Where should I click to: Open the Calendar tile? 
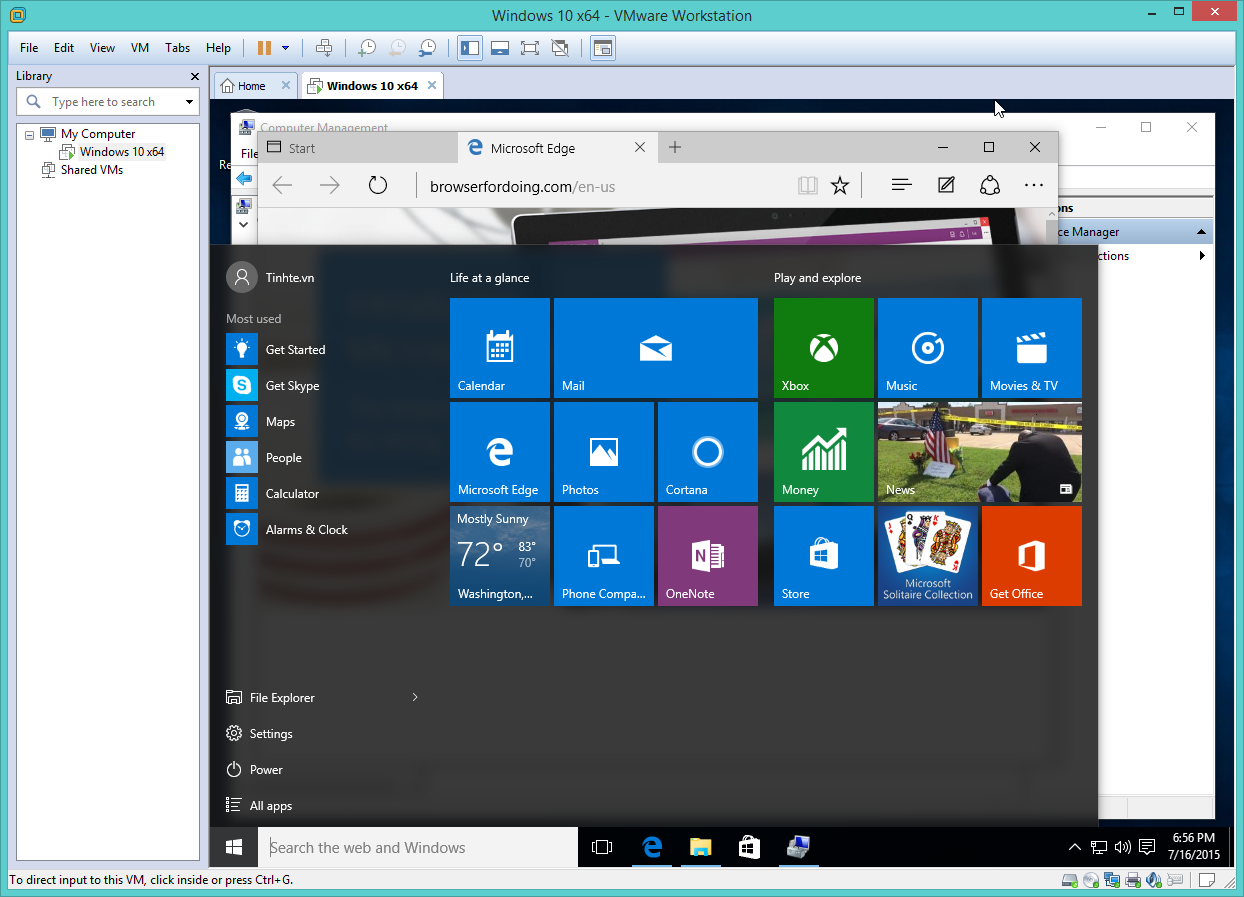[x=500, y=348]
